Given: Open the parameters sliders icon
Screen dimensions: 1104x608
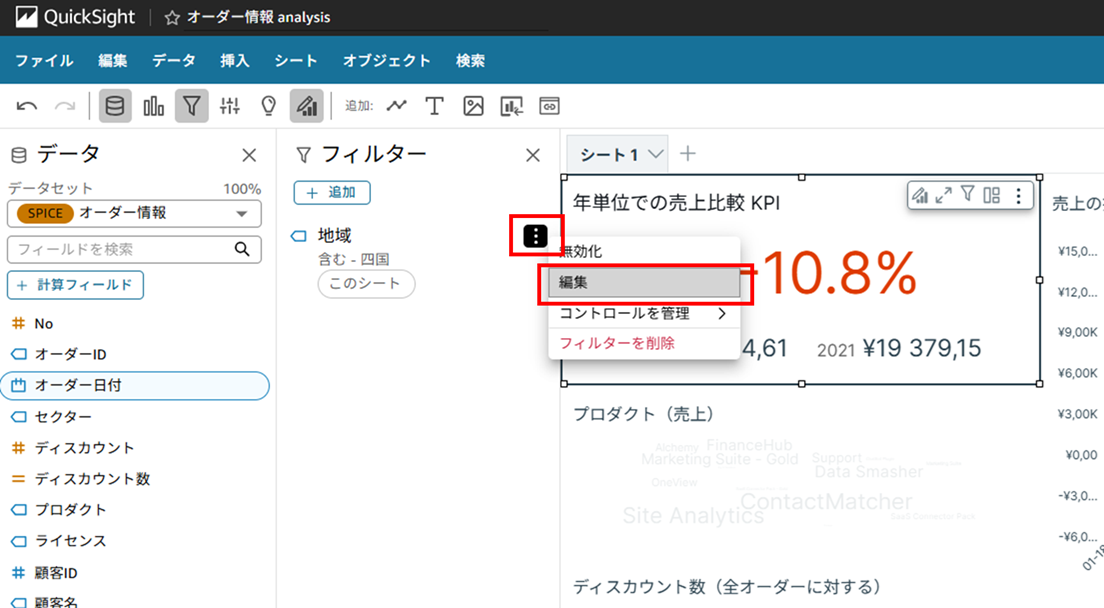Looking at the screenshot, I should coord(230,106).
